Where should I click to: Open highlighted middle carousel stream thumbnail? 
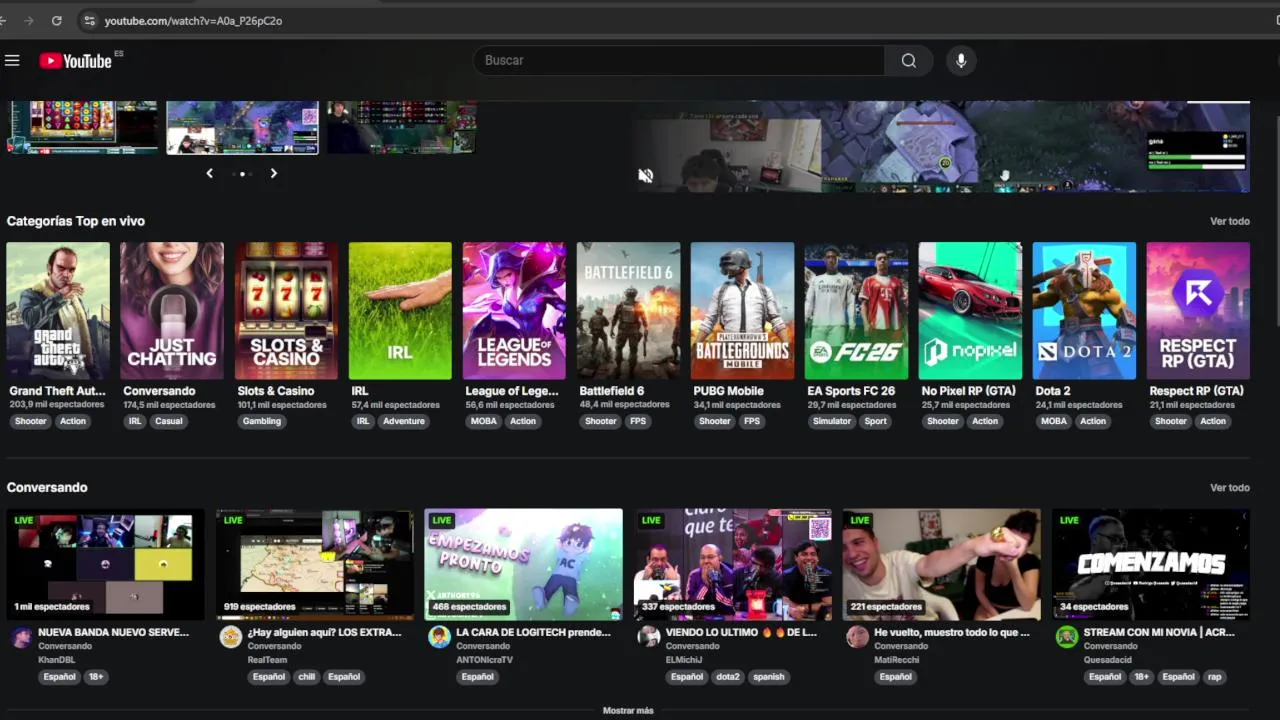242,127
